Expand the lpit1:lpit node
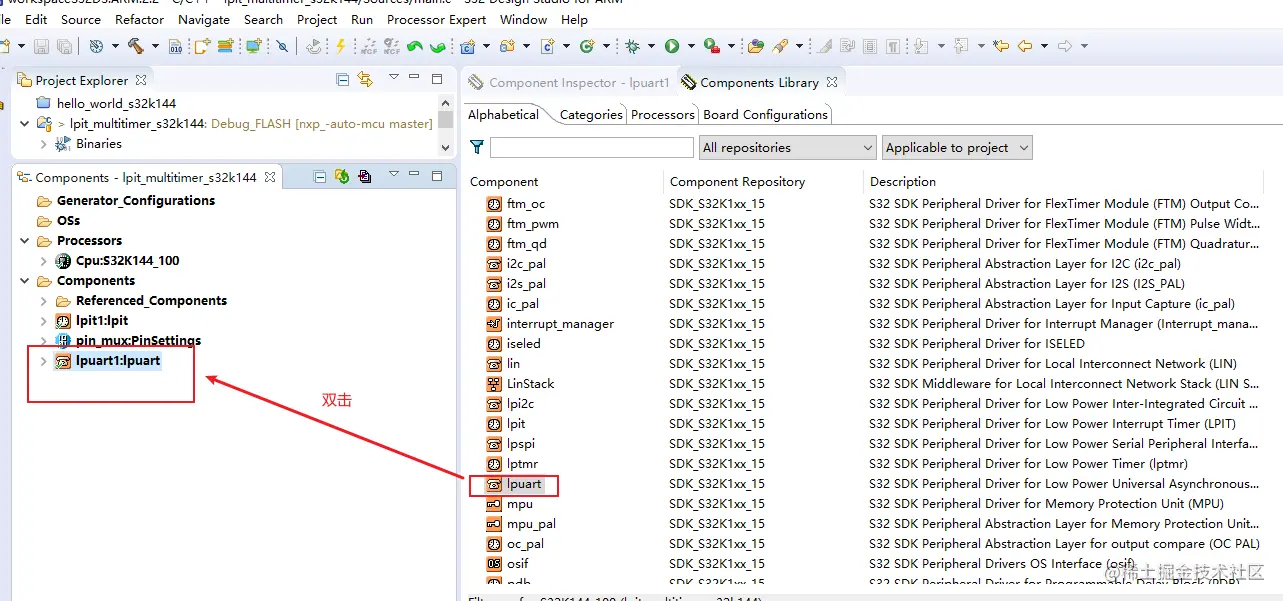1283x601 pixels. 43,321
